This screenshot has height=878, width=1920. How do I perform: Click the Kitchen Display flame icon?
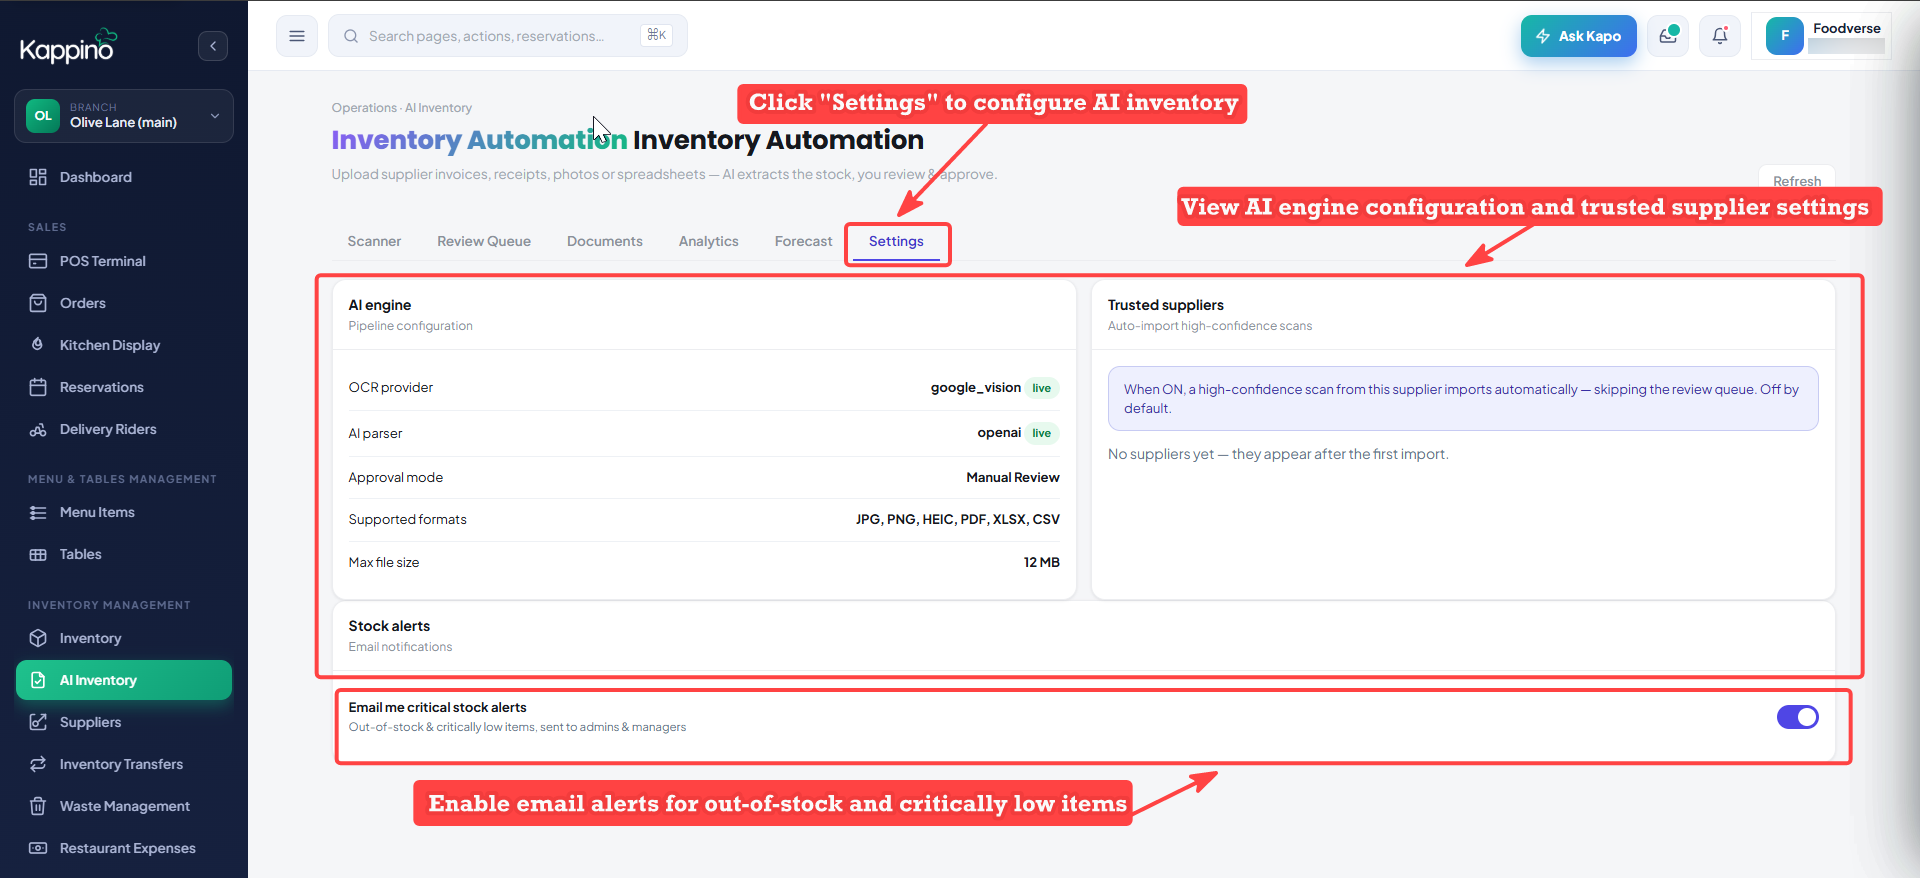point(38,345)
